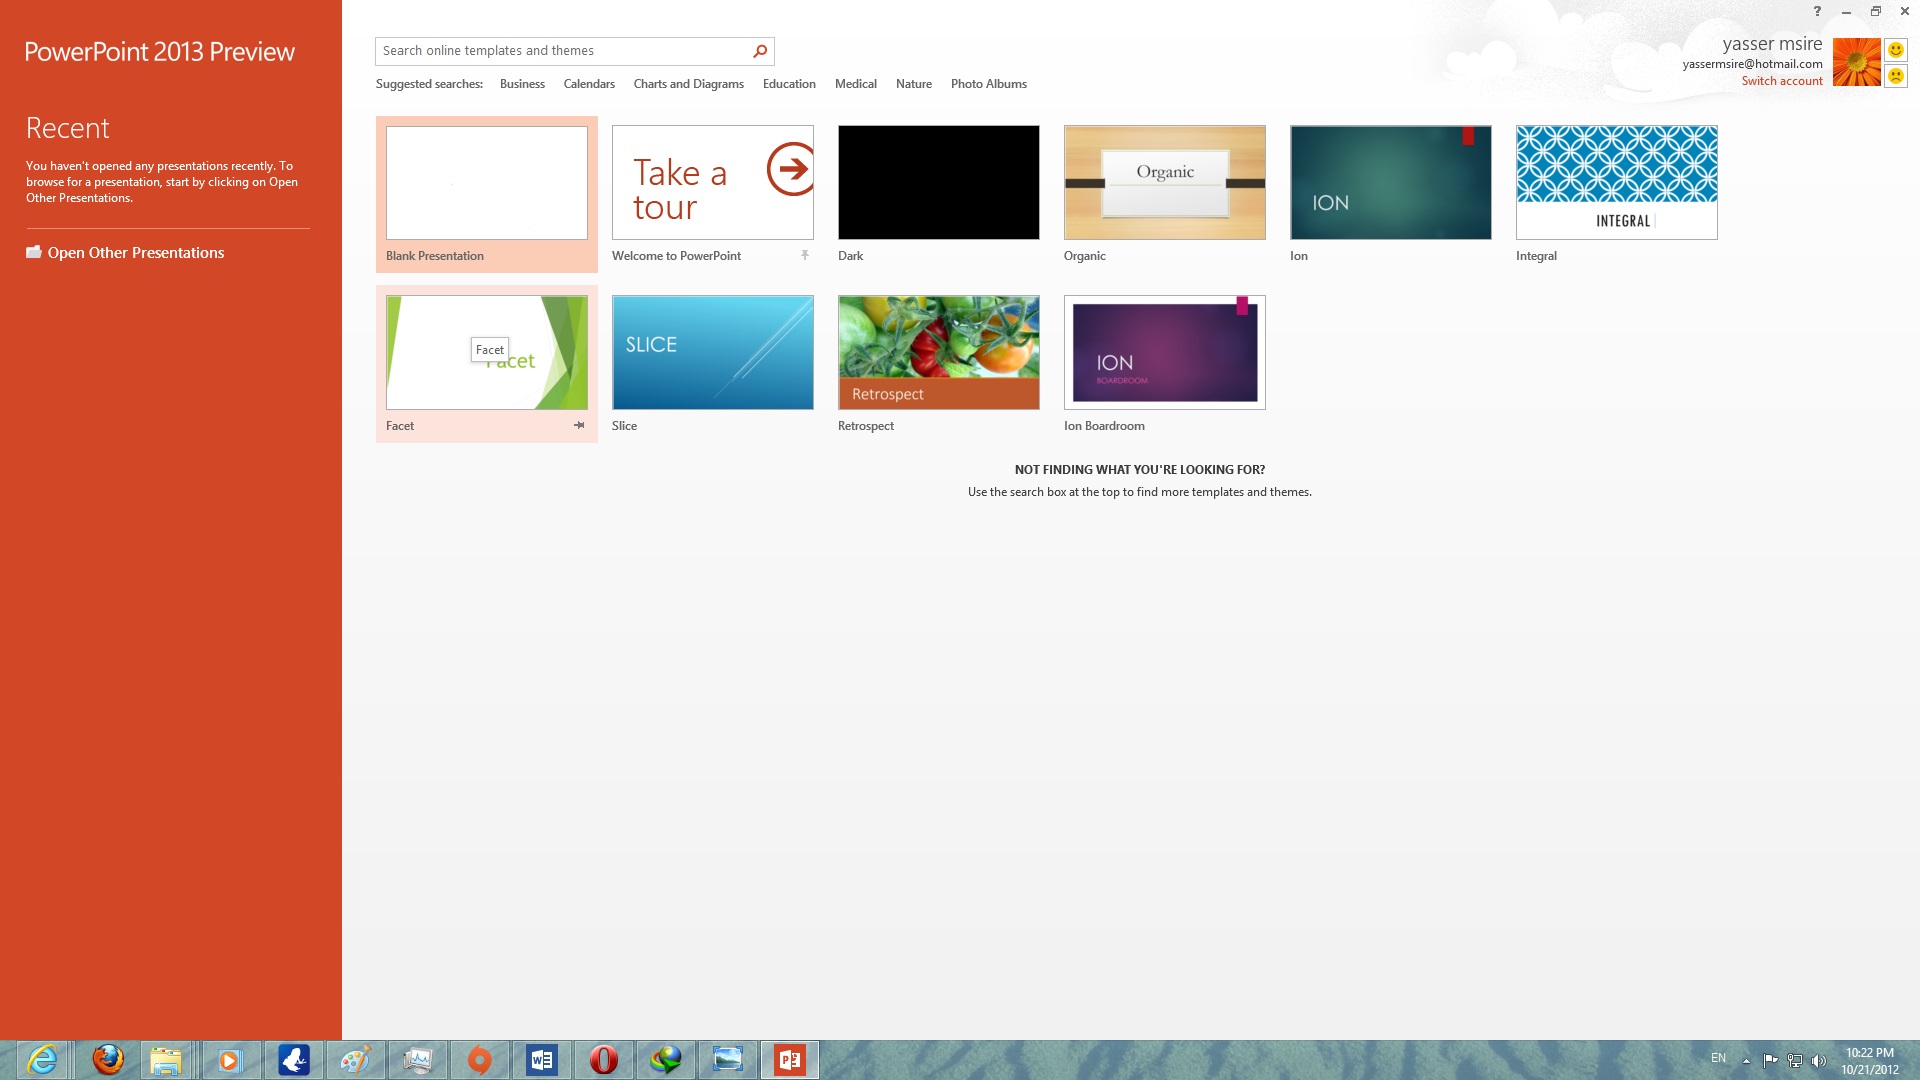Select Business suggested search
Viewport: 1920px width, 1080px height.
522,84
